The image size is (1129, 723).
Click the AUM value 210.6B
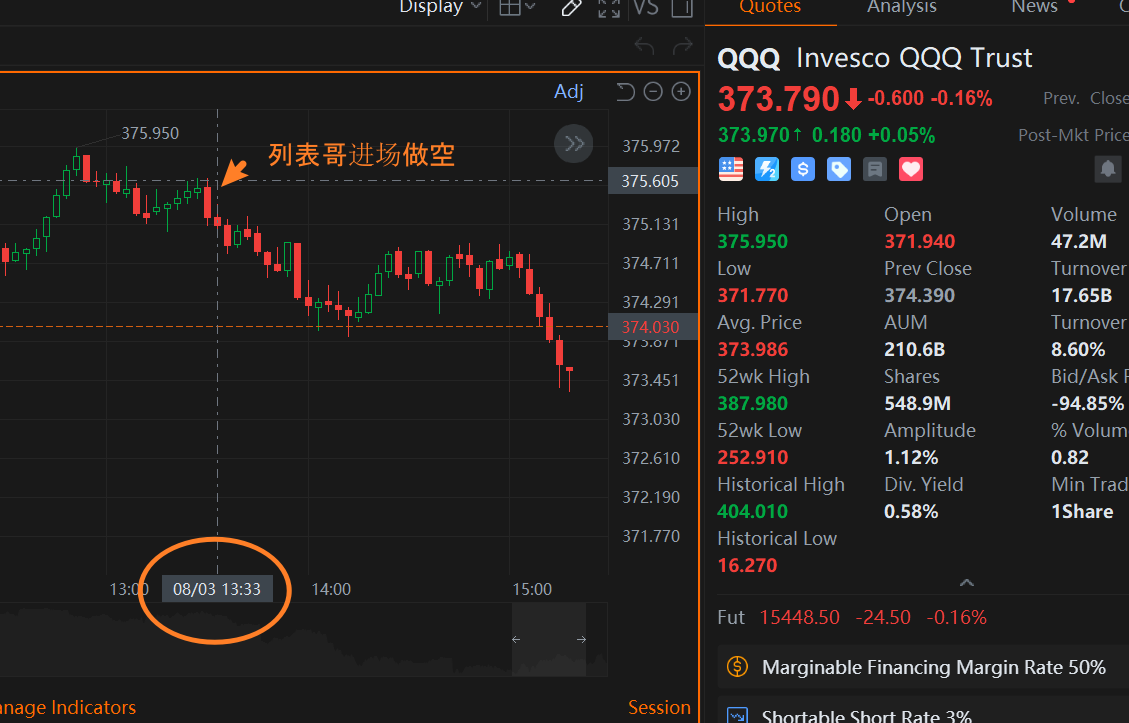(914, 349)
